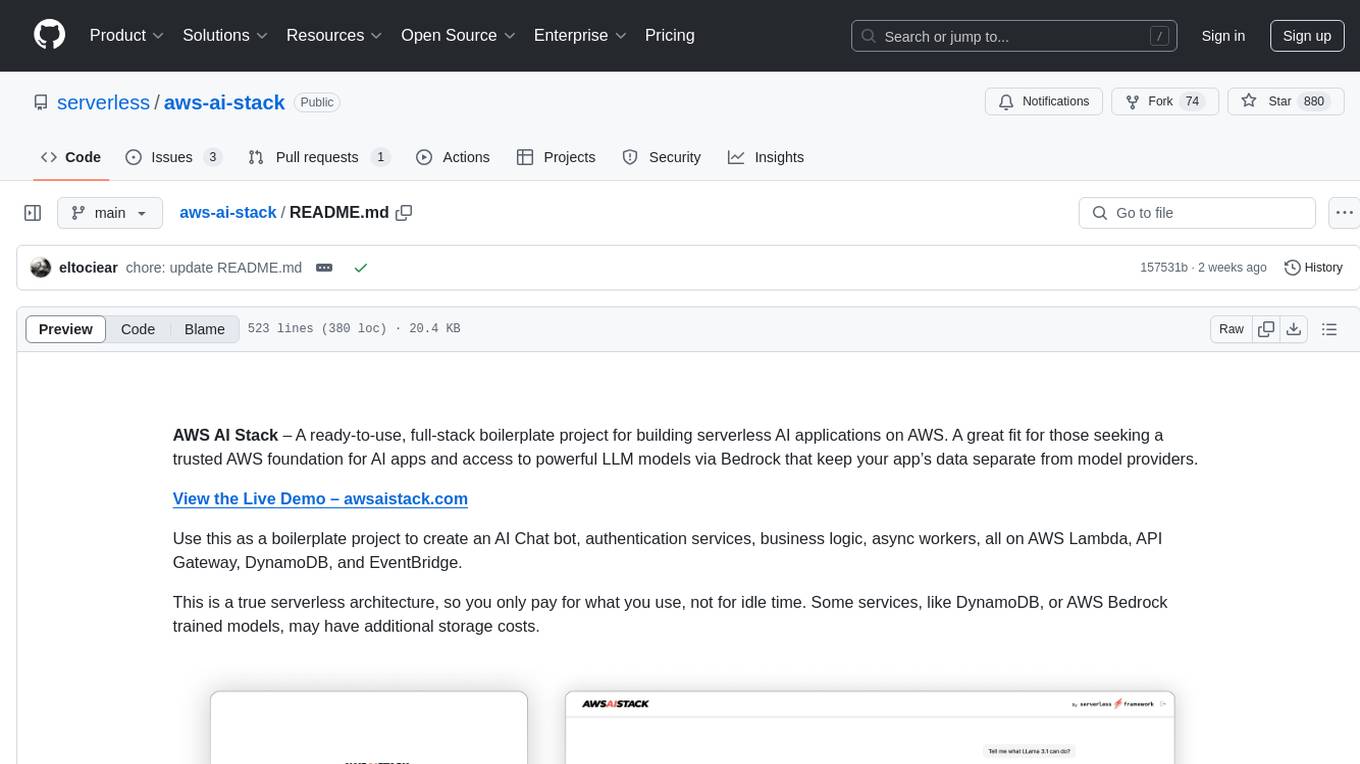Switch to Preview view
The width and height of the screenshot is (1360, 764).
point(66,329)
